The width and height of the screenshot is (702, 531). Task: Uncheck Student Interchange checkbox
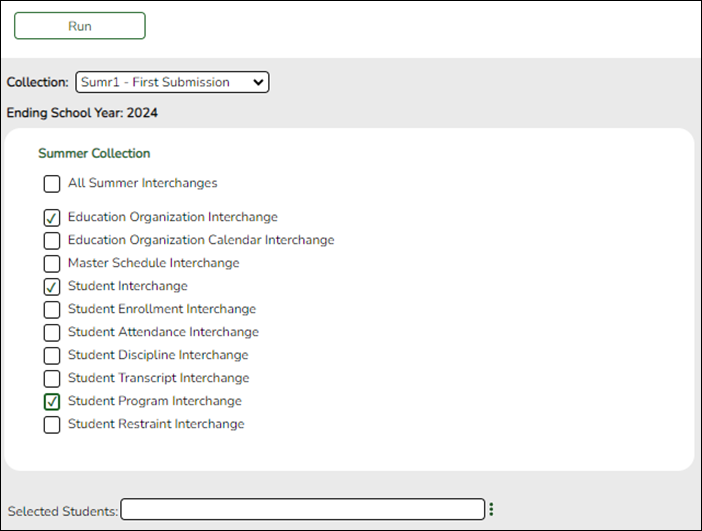point(52,287)
